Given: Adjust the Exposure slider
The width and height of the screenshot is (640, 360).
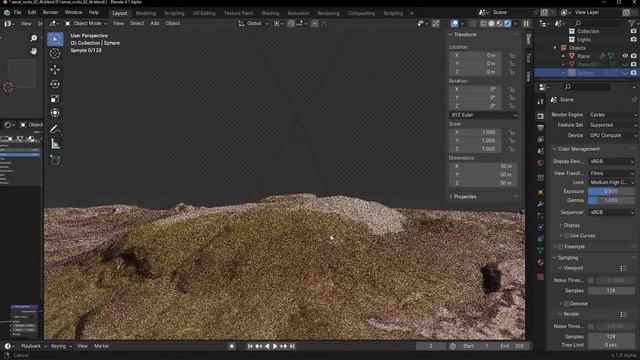Looking at the screenshot, I should coord(611,191).
